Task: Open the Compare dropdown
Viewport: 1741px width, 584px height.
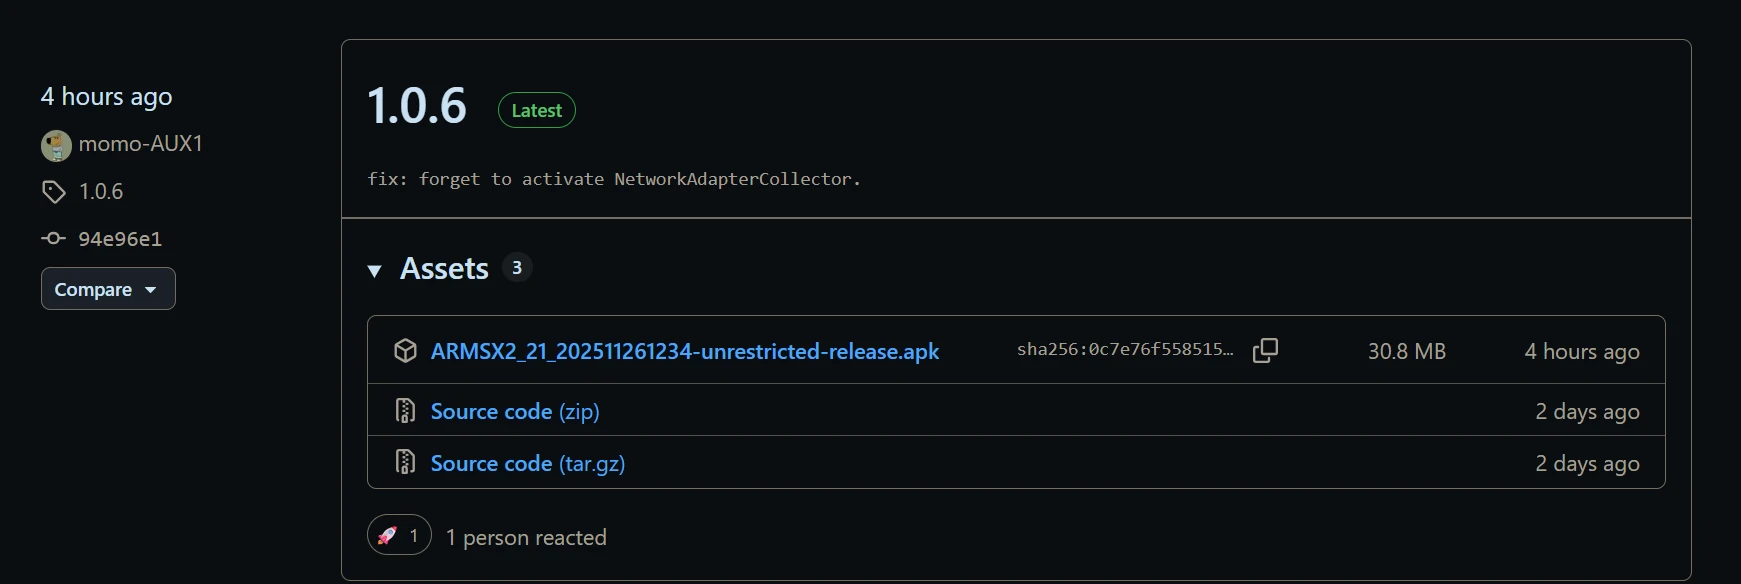Action: 108,289
